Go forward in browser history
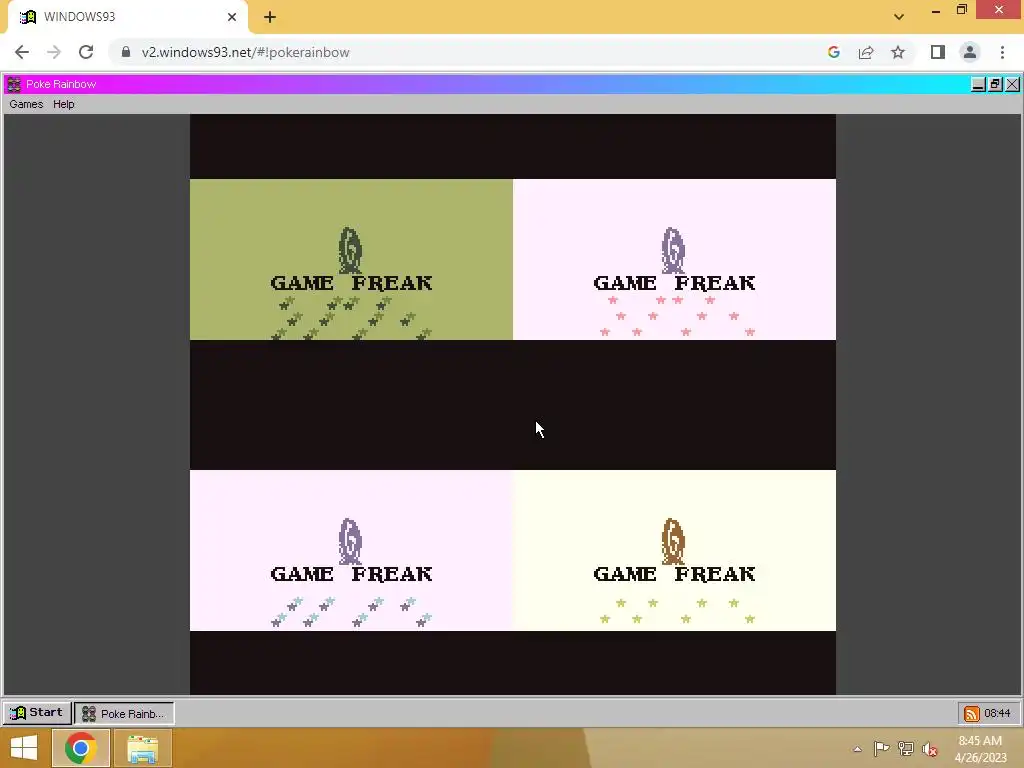 [x=54, y=52]
